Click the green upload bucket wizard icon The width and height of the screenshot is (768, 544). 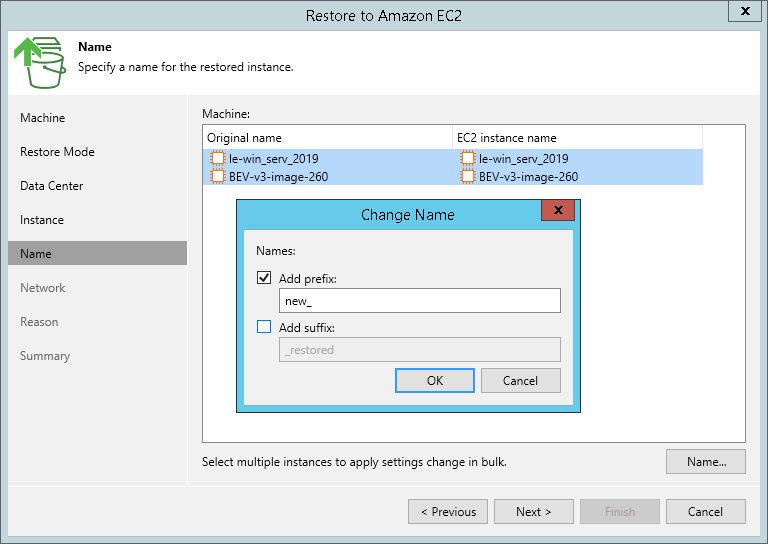39,63
